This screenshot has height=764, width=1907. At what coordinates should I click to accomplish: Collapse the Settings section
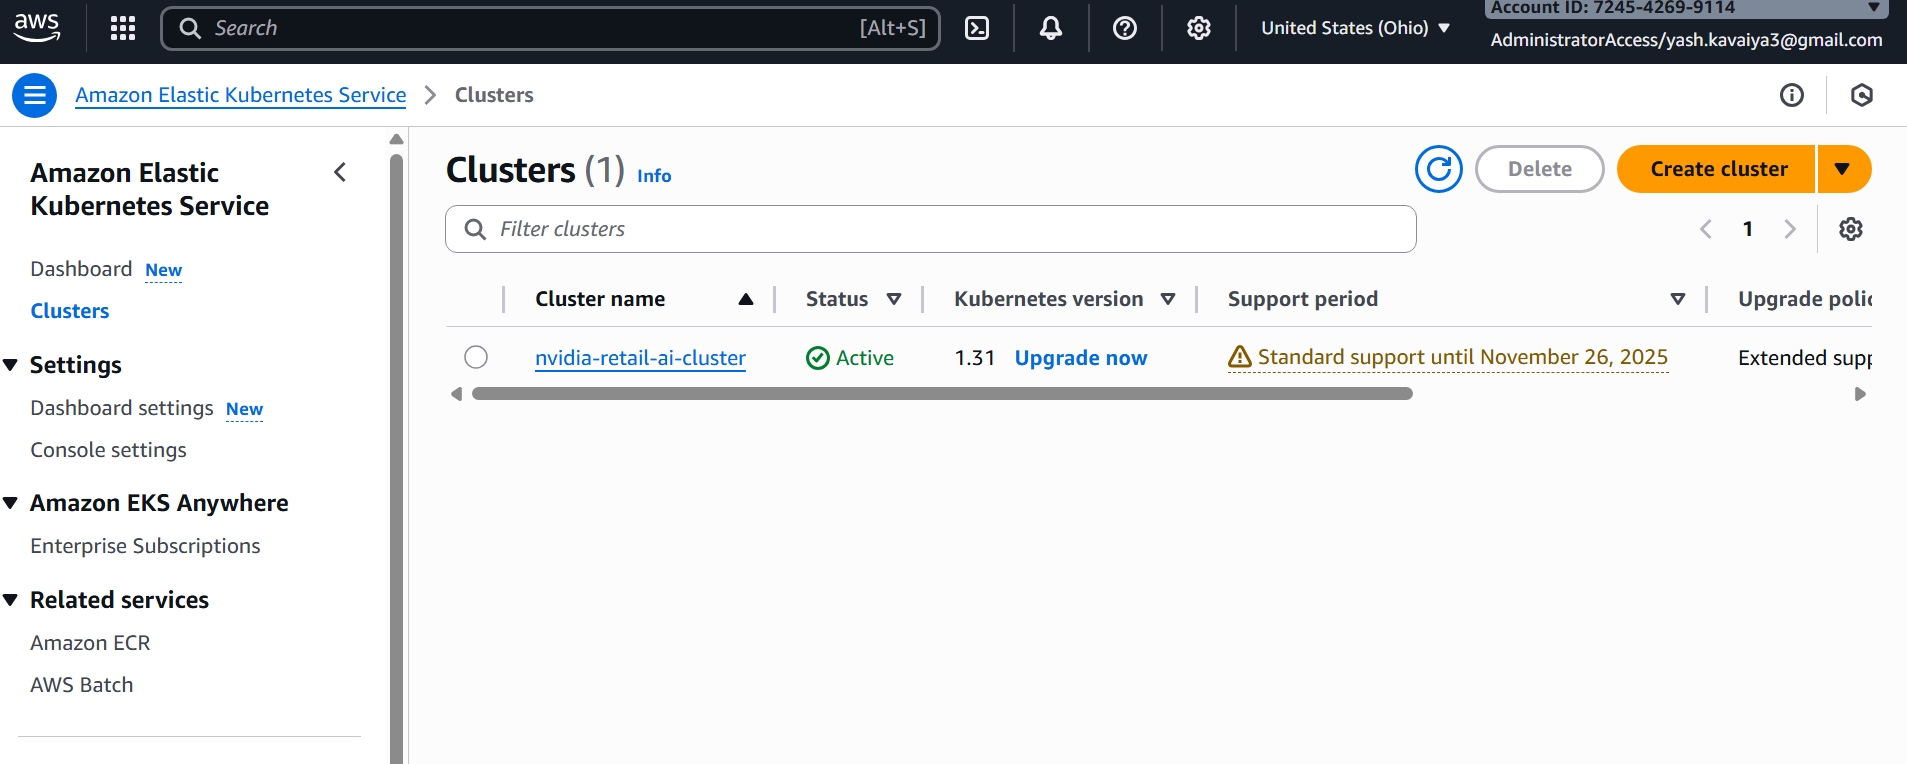tap(11, 365)
